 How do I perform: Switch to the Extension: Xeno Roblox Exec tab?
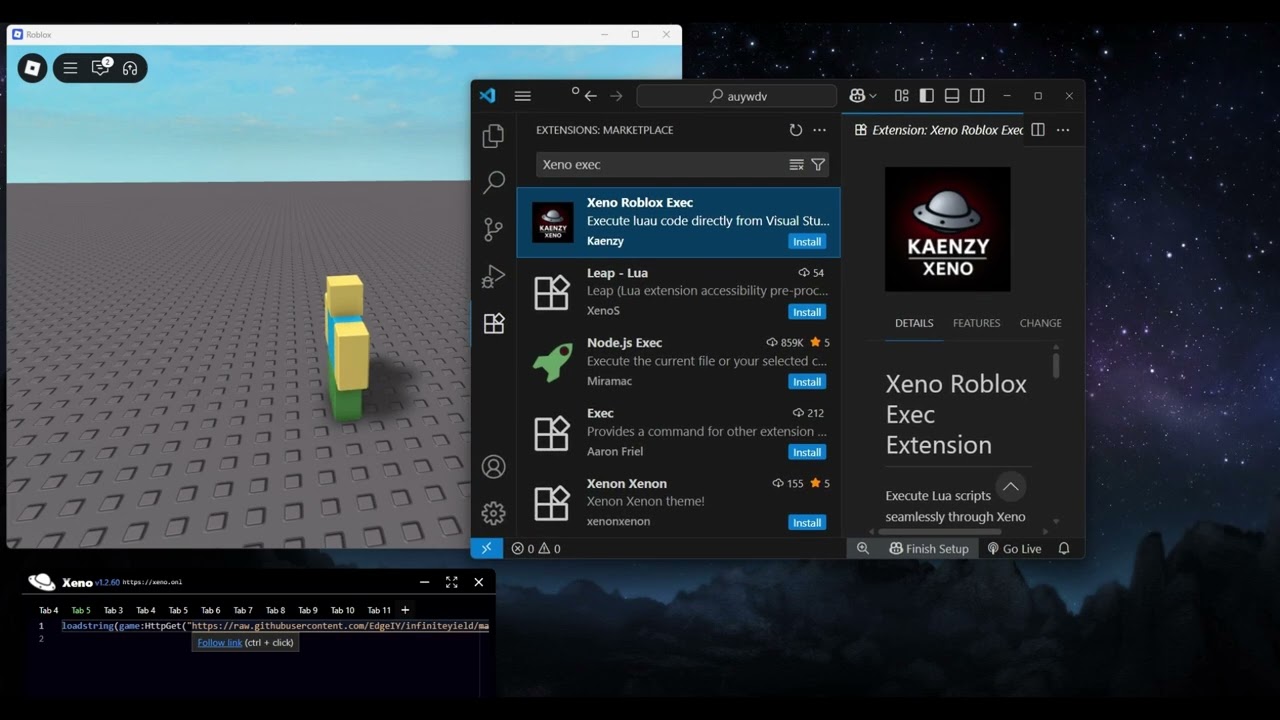[938, 130]
